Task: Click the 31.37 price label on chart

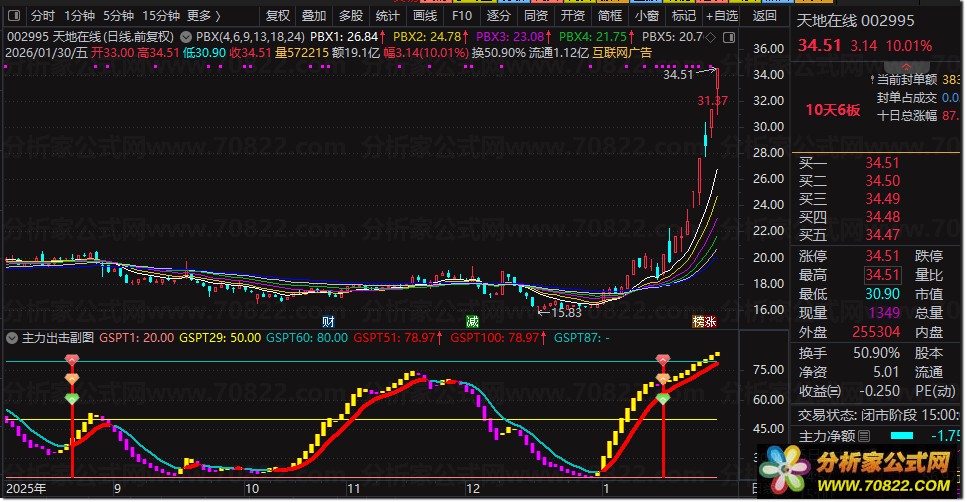Action: point(712,101)
